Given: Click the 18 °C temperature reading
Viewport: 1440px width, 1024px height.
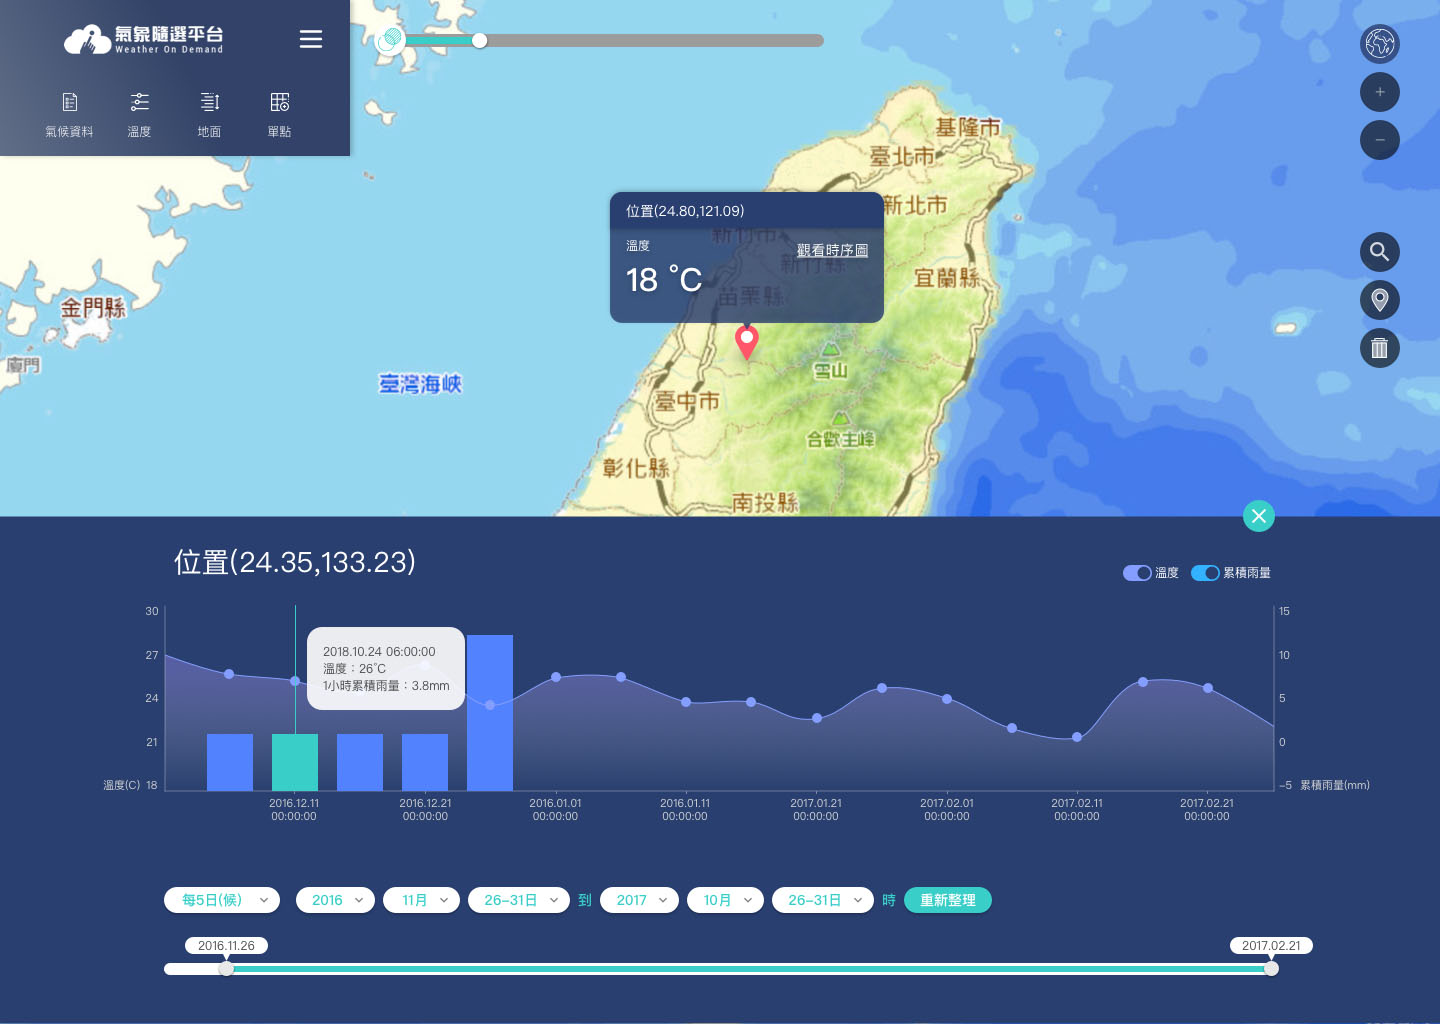Looking at the screenshot, I should pyautogui.click(x=664, y=280).
